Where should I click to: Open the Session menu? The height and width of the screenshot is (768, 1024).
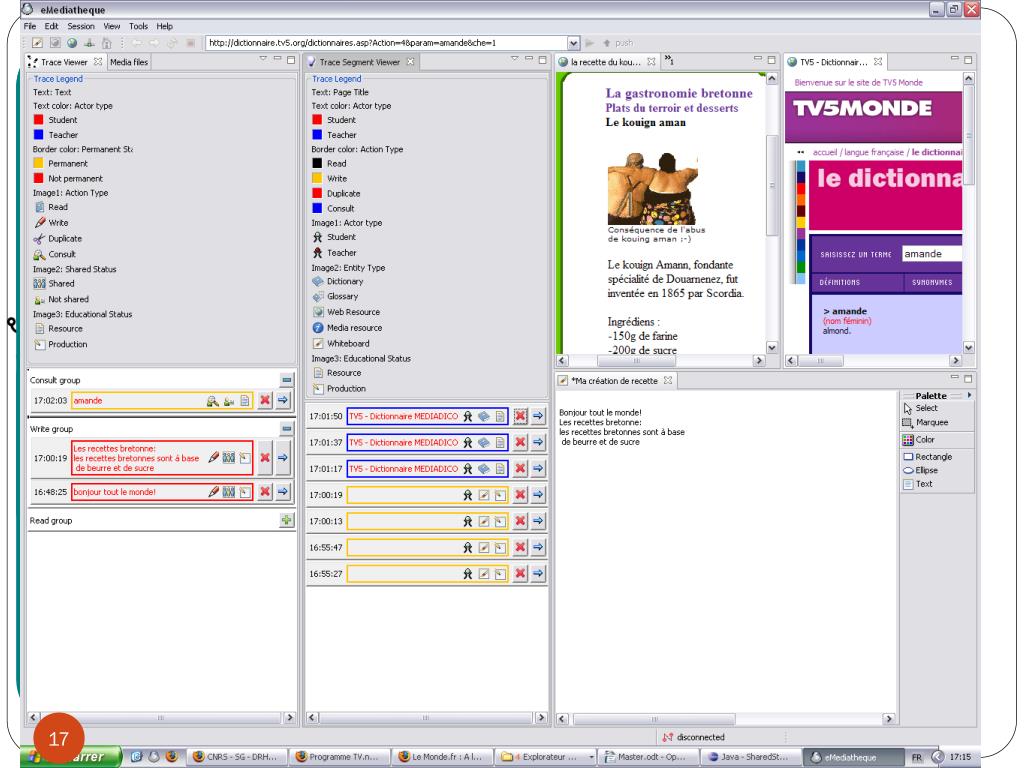[x=81, y=26]
